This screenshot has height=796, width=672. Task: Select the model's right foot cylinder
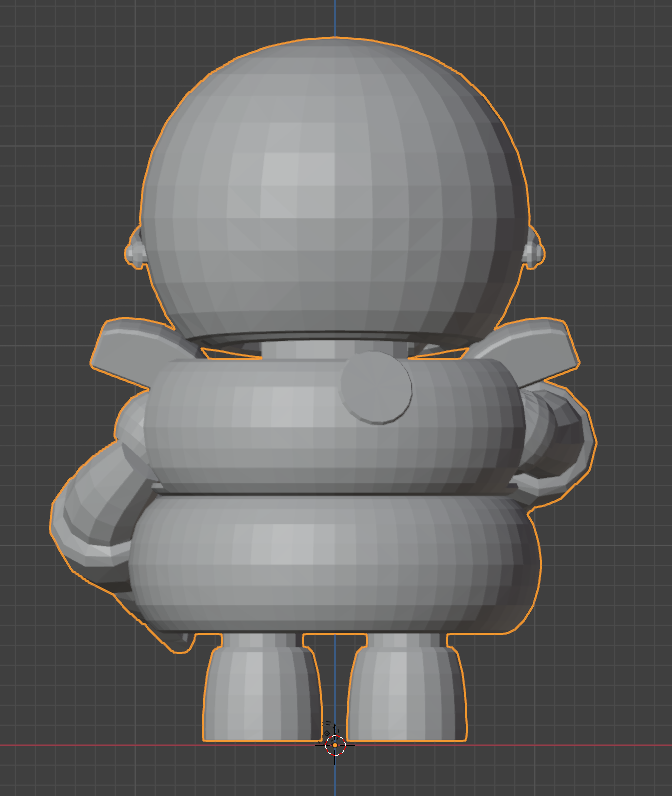[x=406, y=693]
